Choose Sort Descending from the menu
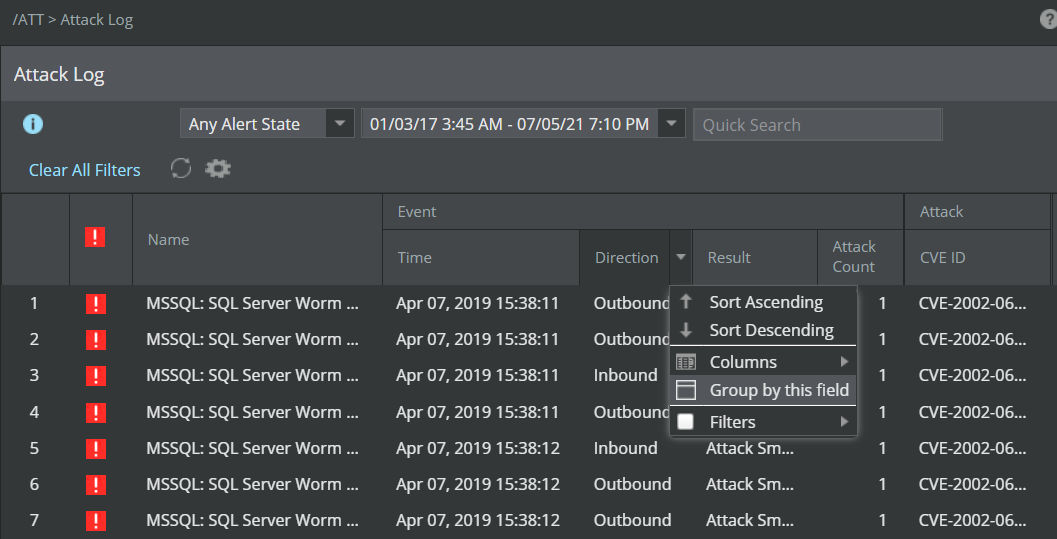Image resolution: width=1057 pixels, height=539 pixels. [x=763, y=330]
